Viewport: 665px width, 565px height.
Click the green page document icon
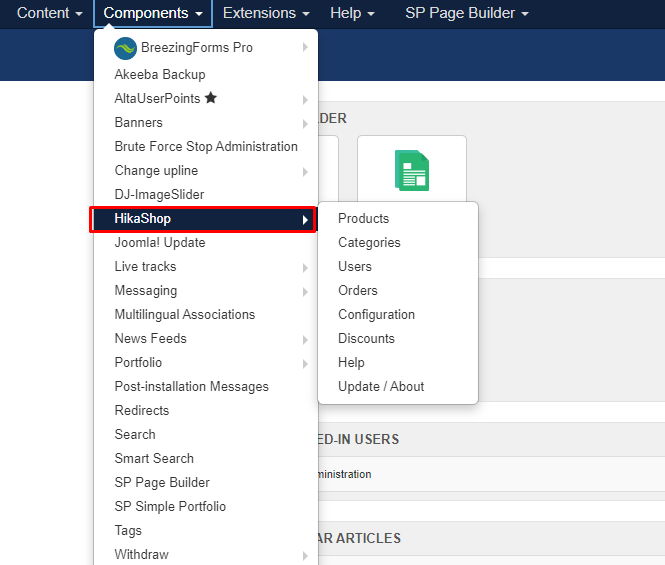click(412, 171)
